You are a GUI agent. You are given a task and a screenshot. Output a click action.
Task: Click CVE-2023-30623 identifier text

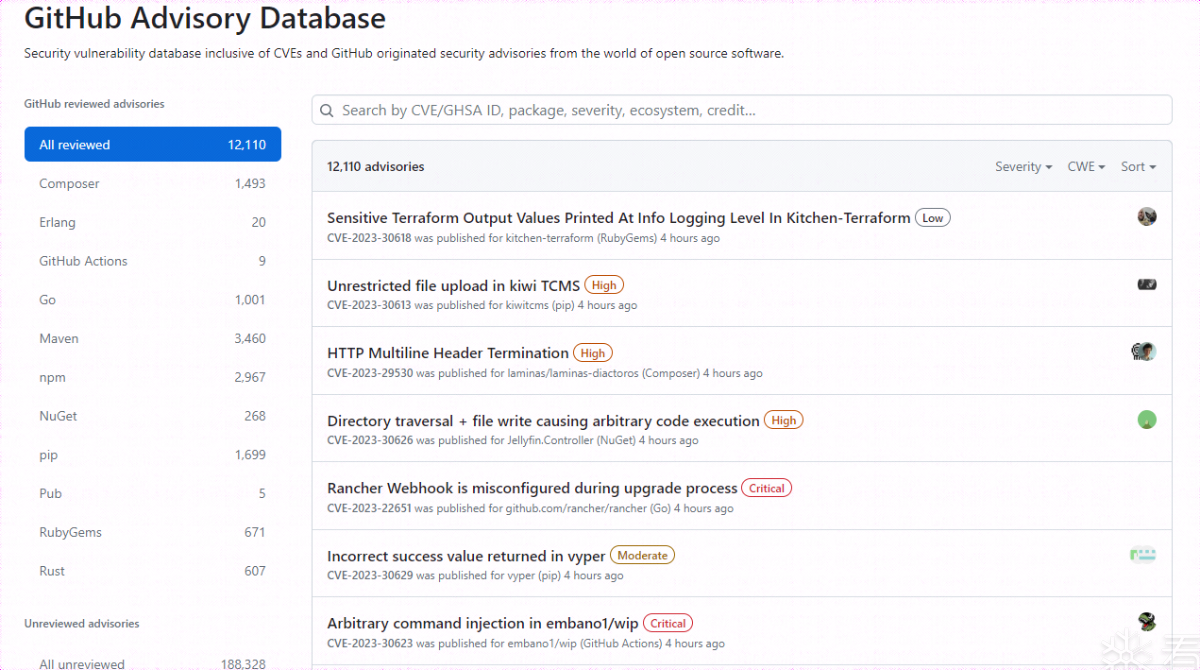click(x=369, y=643)
